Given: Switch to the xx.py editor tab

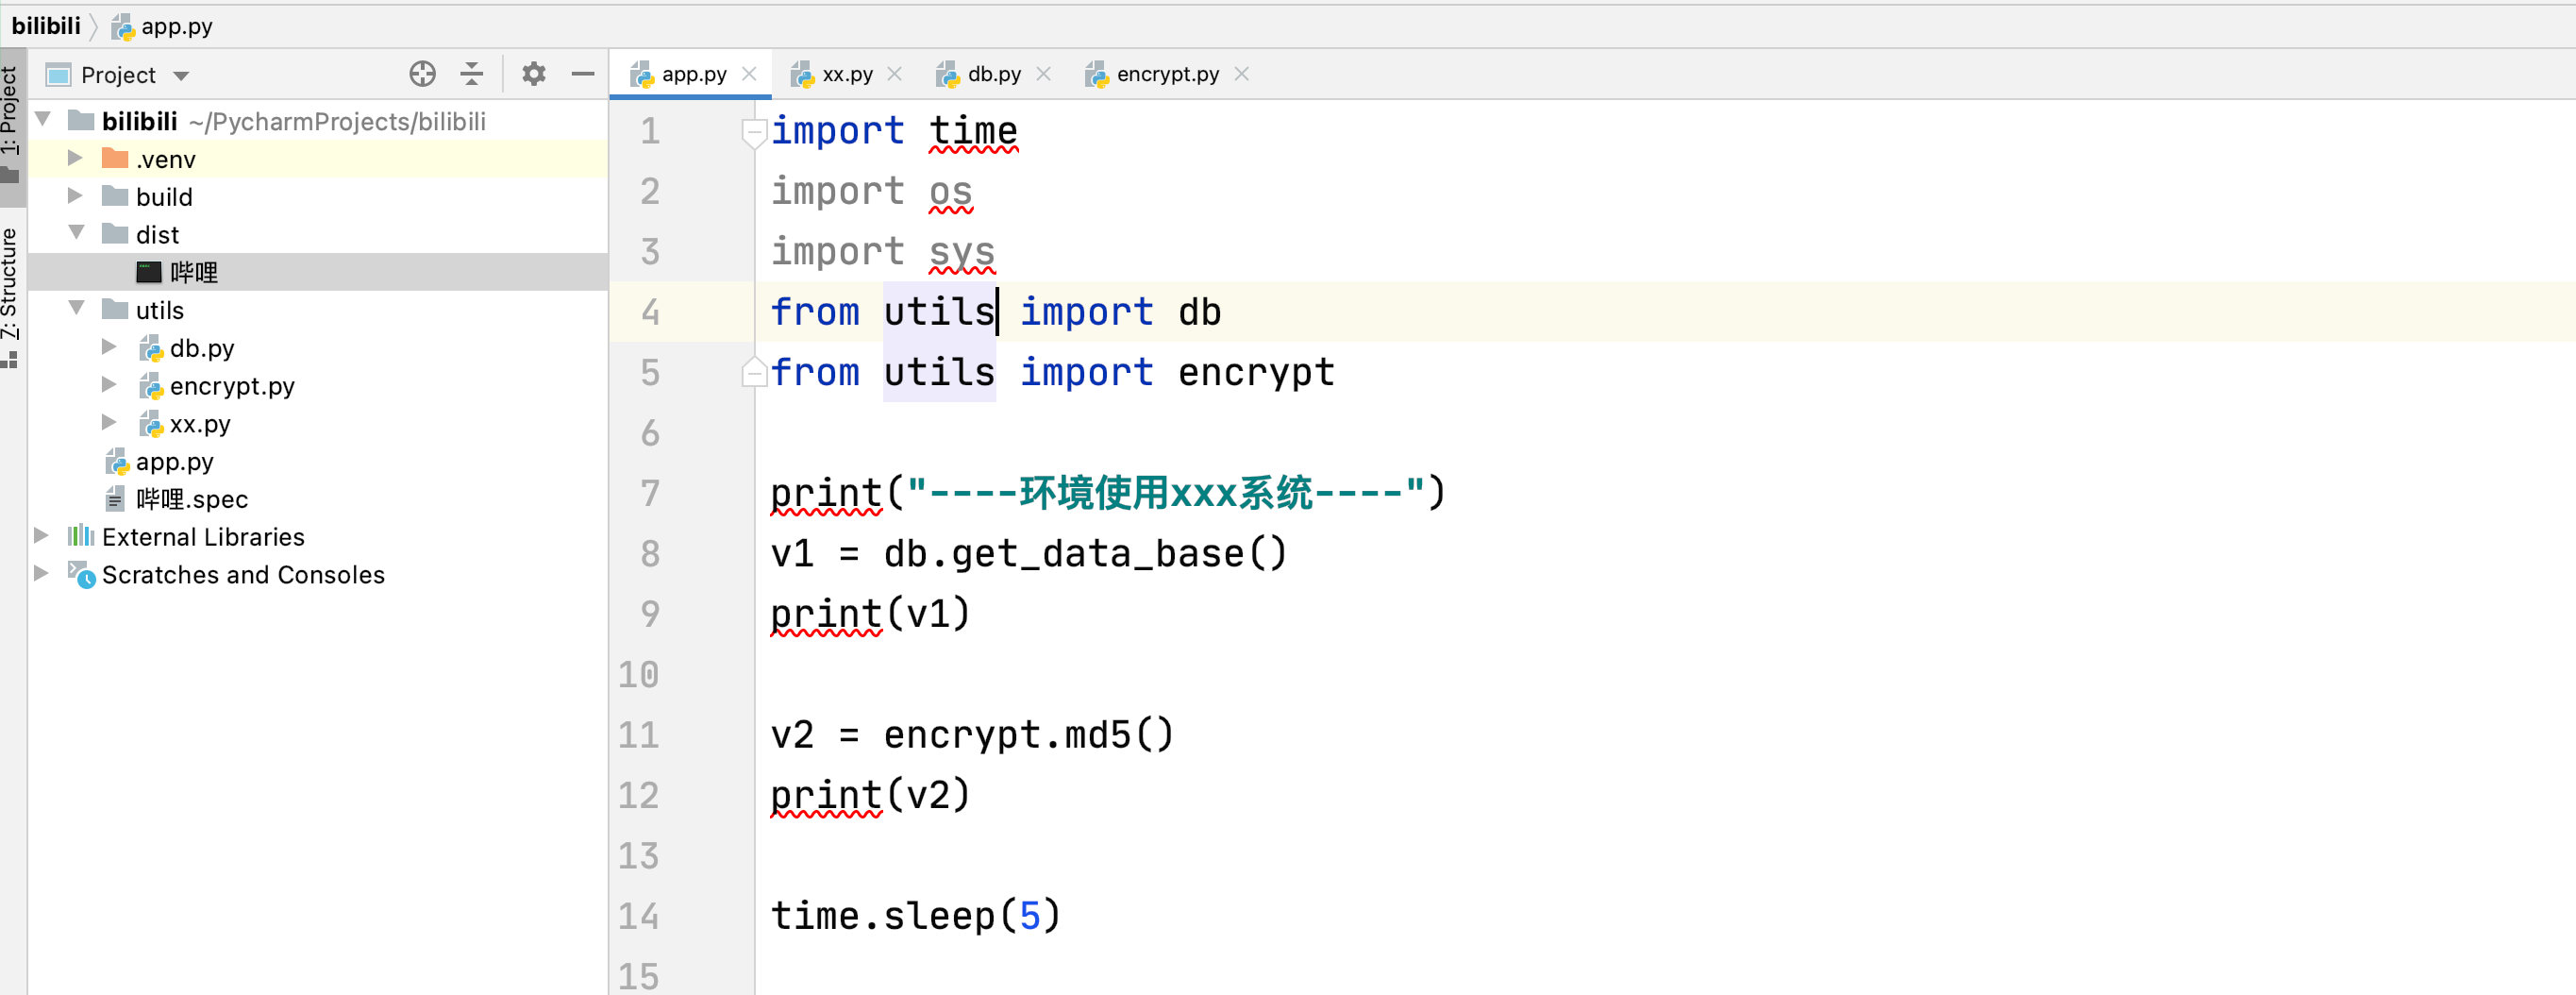Looking at the screenshot, I should point(847,74).
